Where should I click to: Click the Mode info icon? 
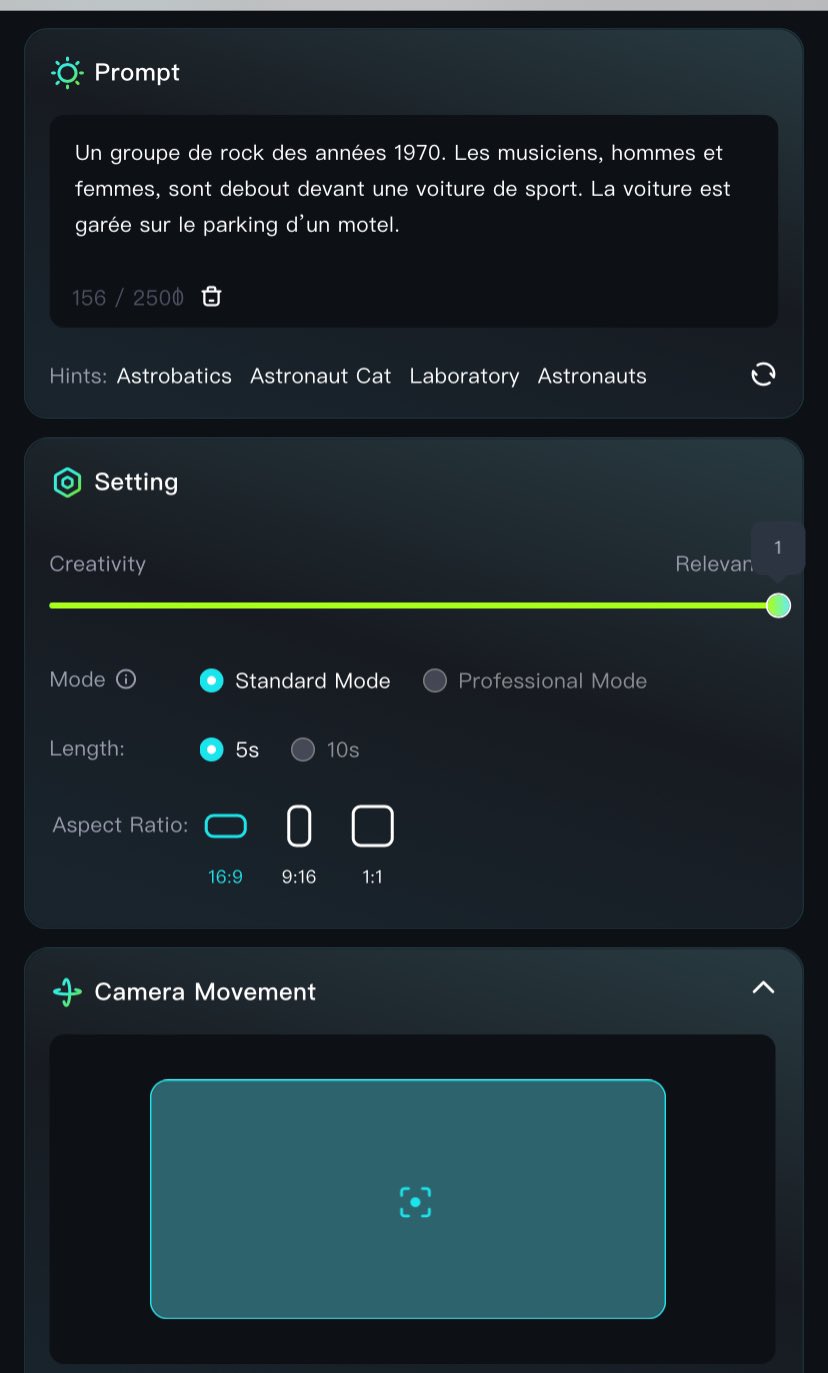pyautogui.click(x=126, y=680)
